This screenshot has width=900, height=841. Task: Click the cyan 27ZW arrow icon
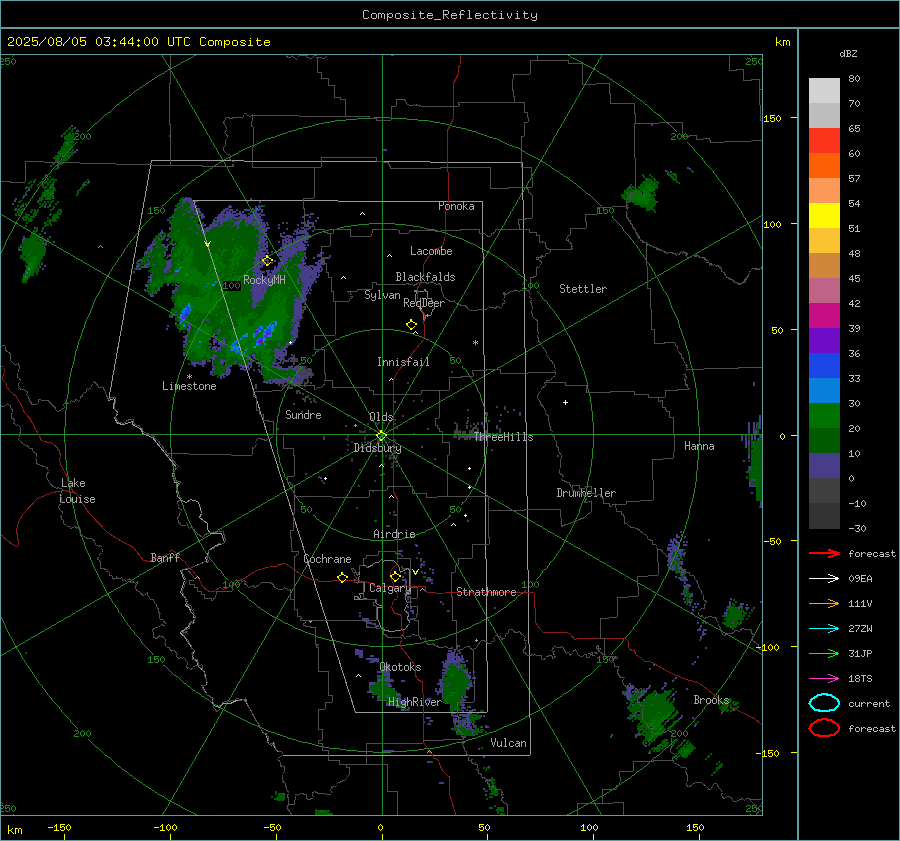tap(824, 629)
